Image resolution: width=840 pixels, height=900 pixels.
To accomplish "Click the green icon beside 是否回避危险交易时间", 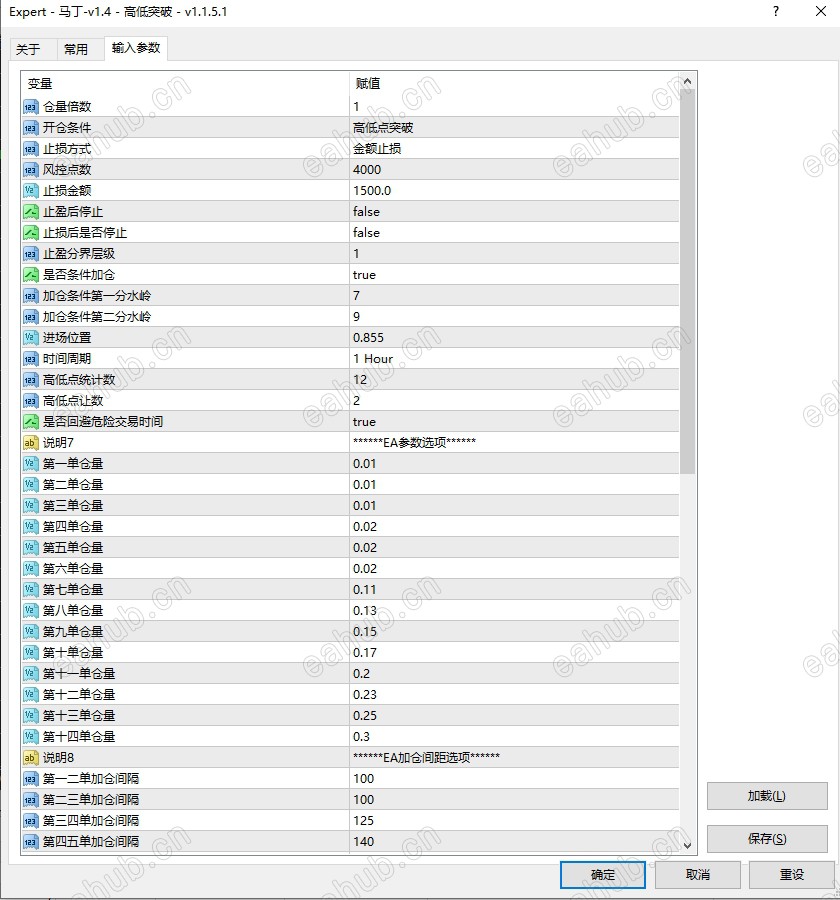I will coord(30,422).
